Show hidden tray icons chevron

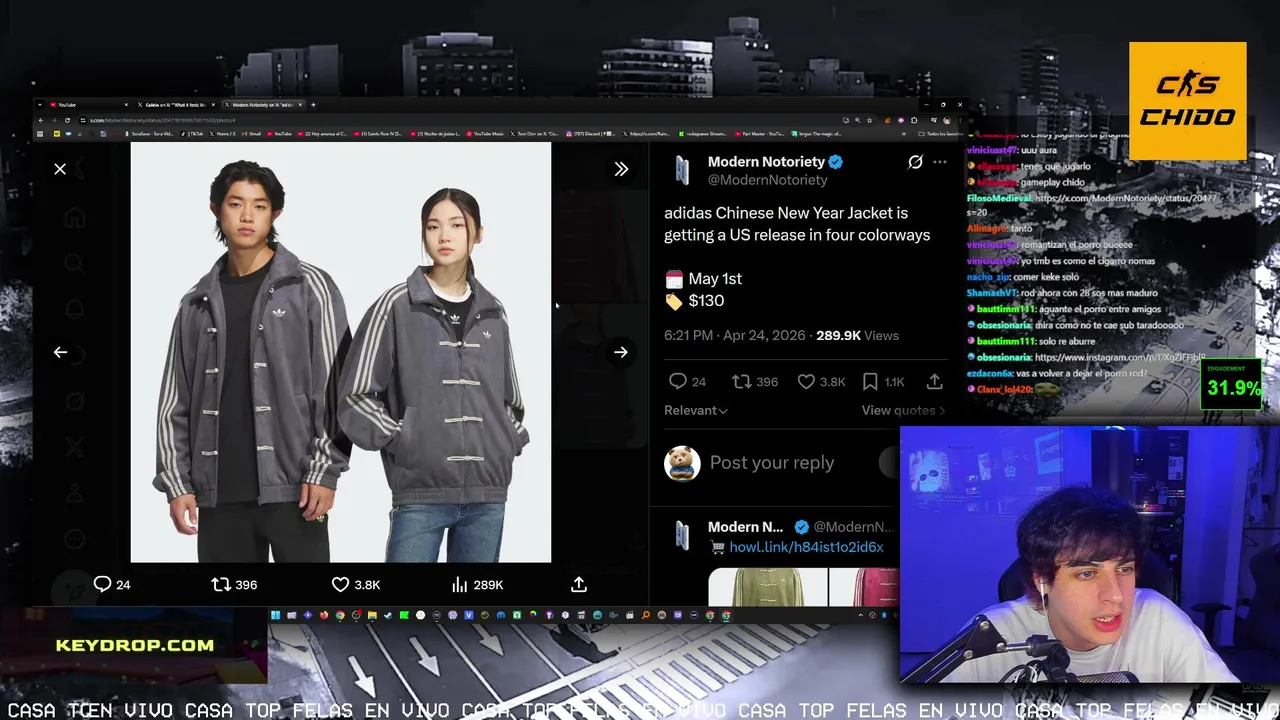(861, 615)
